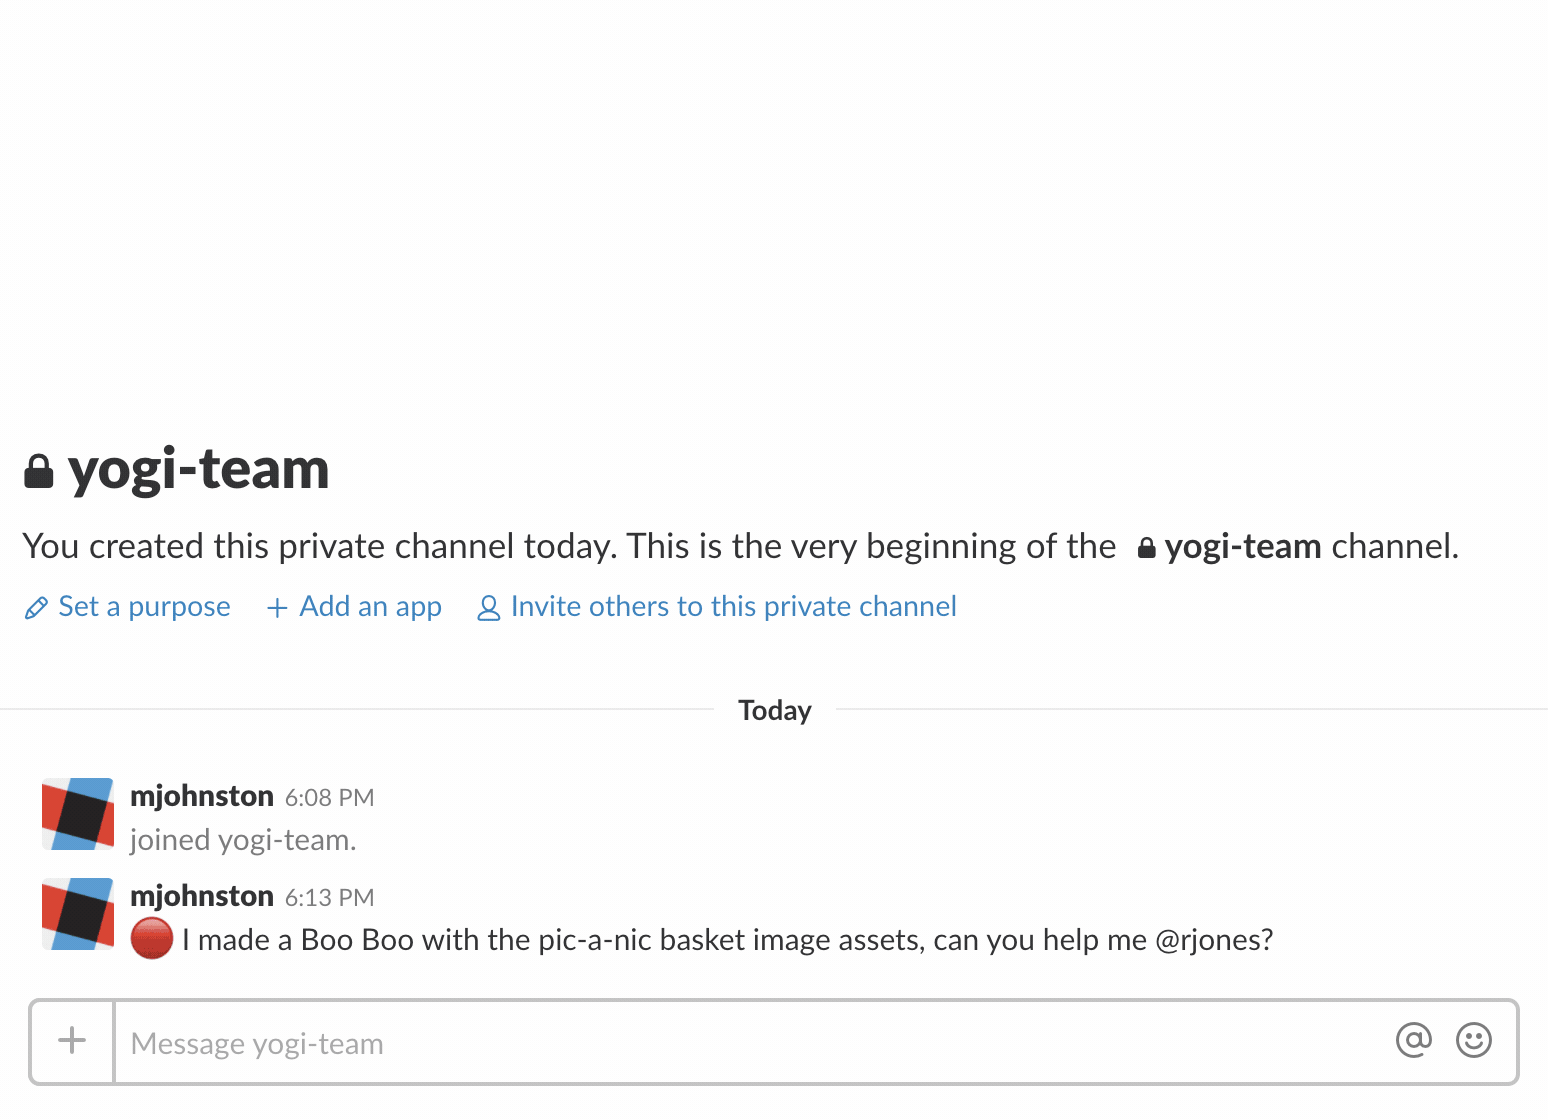Open the @rjones mention in the message
Screen dimensions: 1548x1120
(x=1213, y=940)
